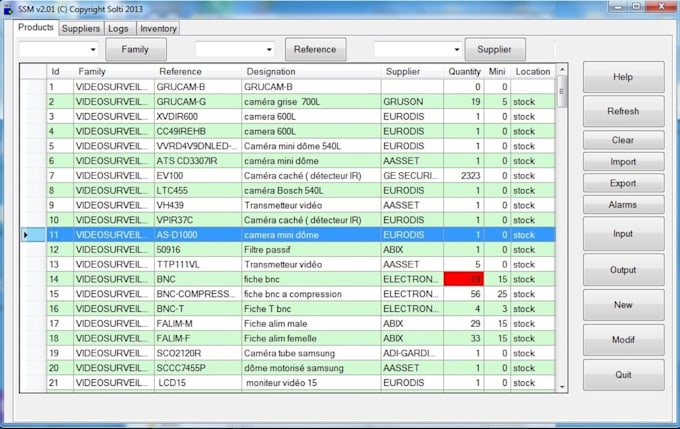This screenshot has width=680, height=429.
Task: Sort by the Family column header
Action: click(114, 72)
